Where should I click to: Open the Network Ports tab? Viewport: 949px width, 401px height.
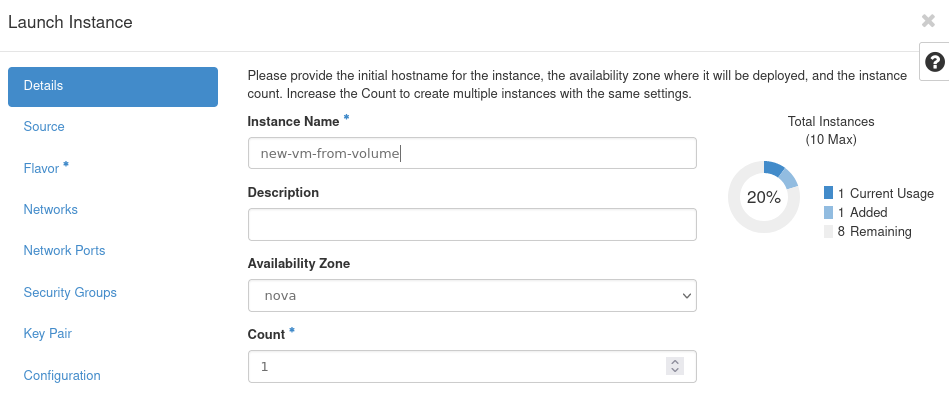coord(64,251)
